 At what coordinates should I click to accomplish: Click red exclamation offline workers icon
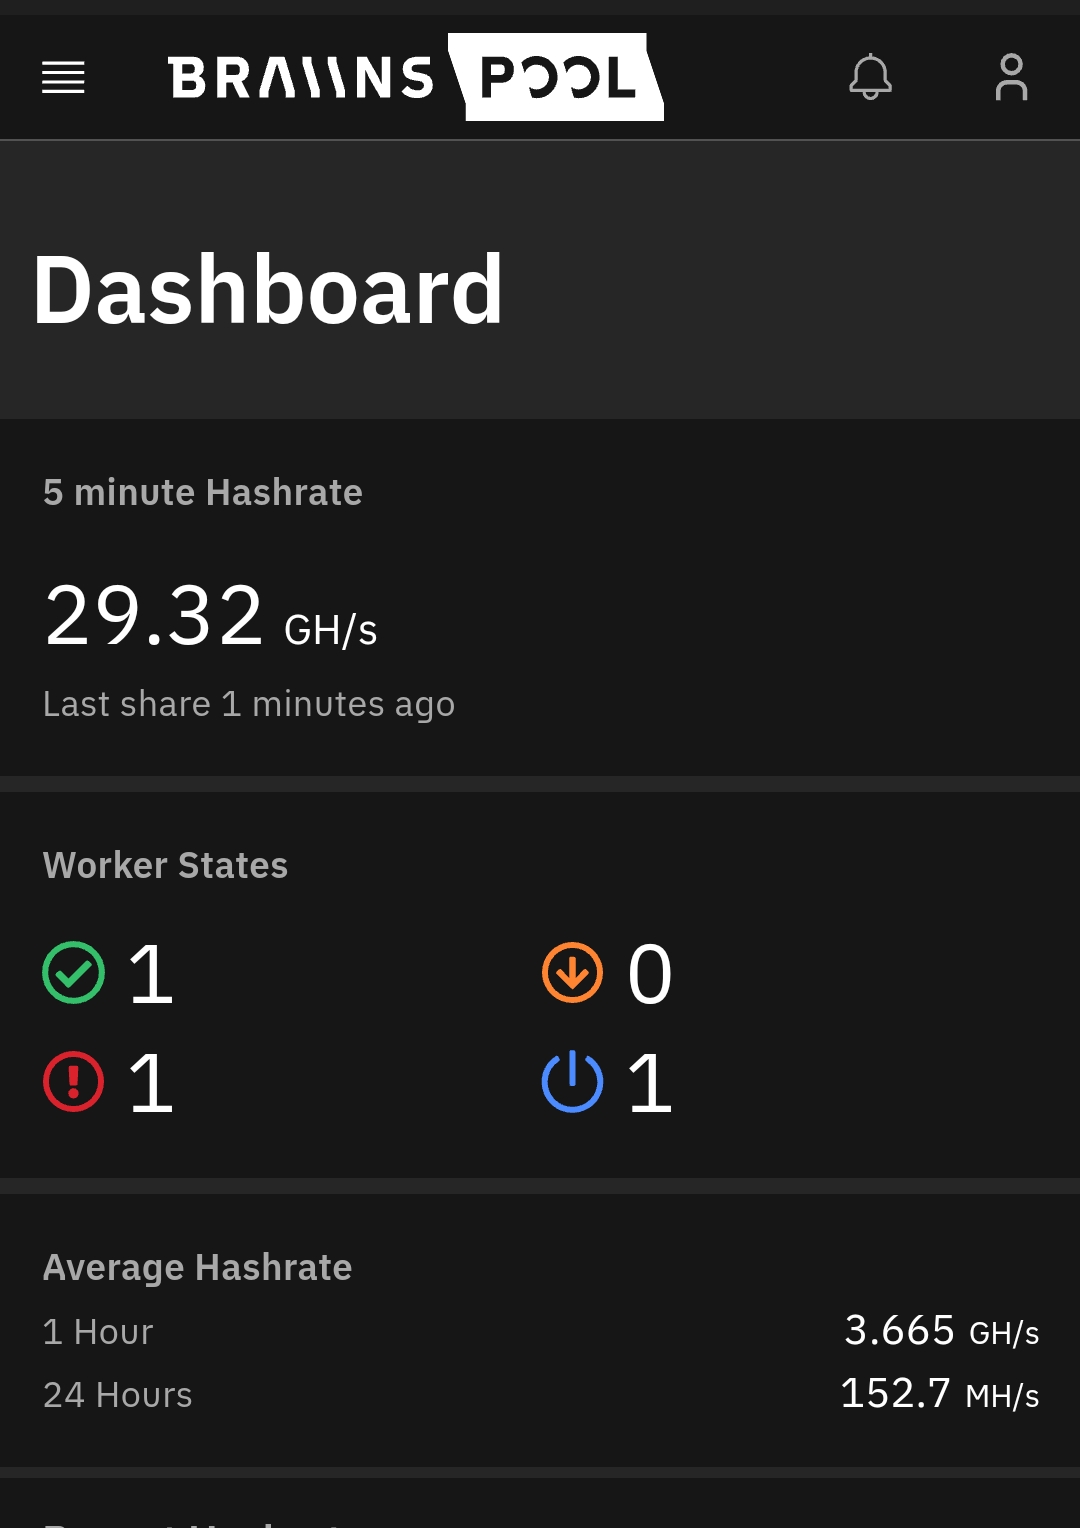point(74,1082)
